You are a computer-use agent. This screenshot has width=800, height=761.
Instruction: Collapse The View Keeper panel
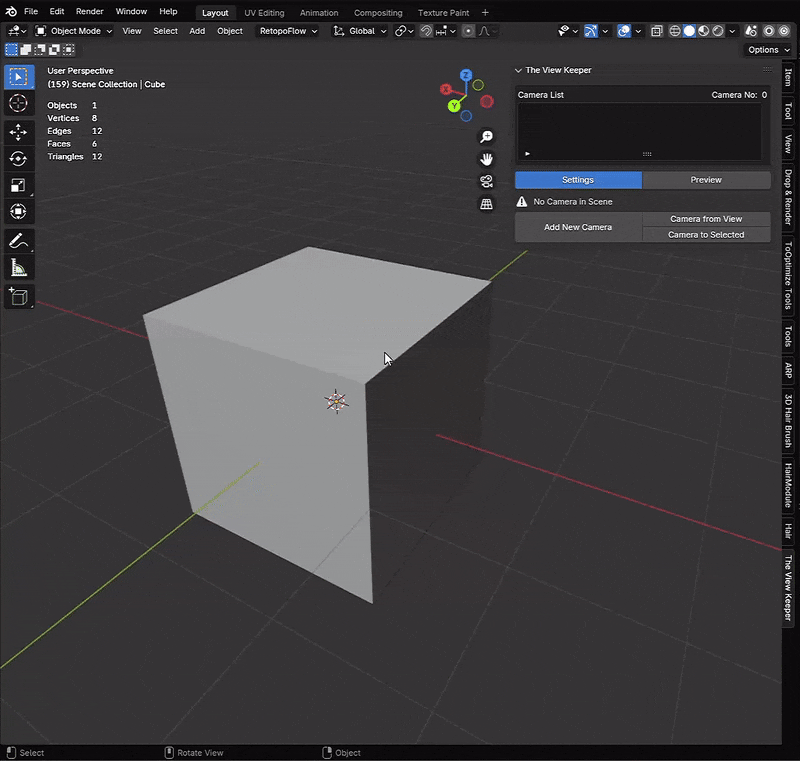point(518,70)
